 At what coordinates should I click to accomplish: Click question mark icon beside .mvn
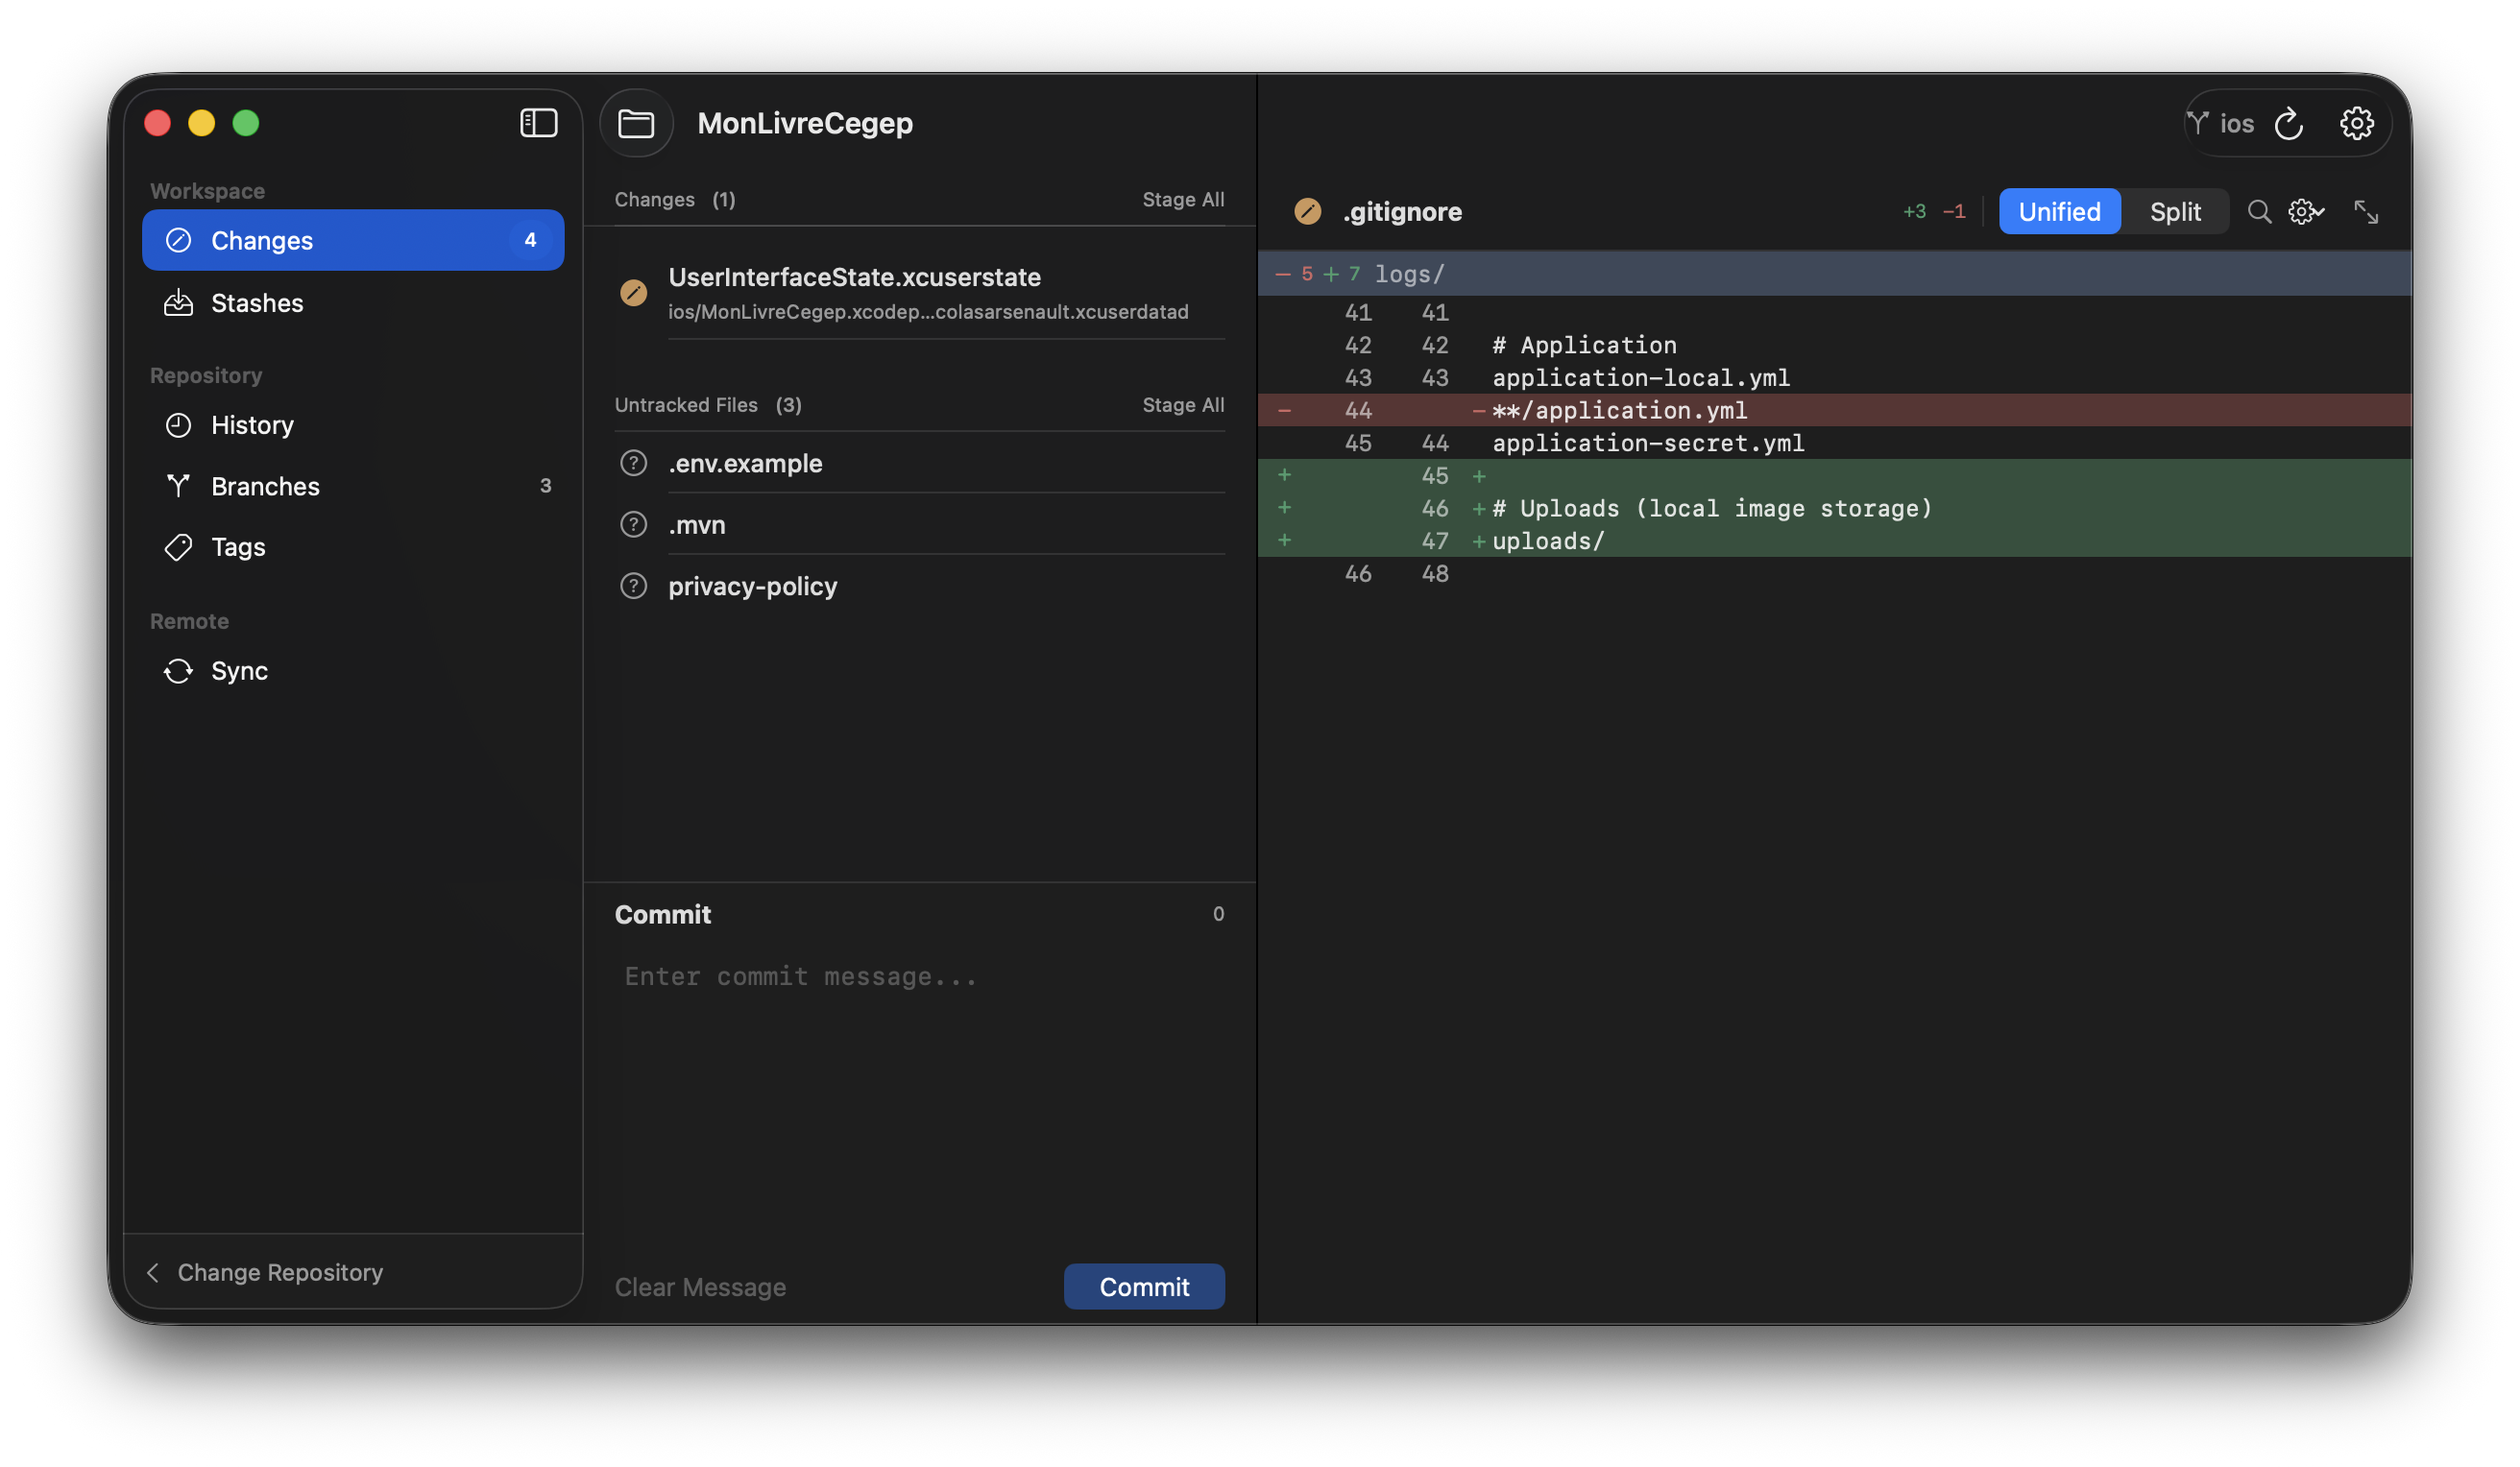[633, 525]
